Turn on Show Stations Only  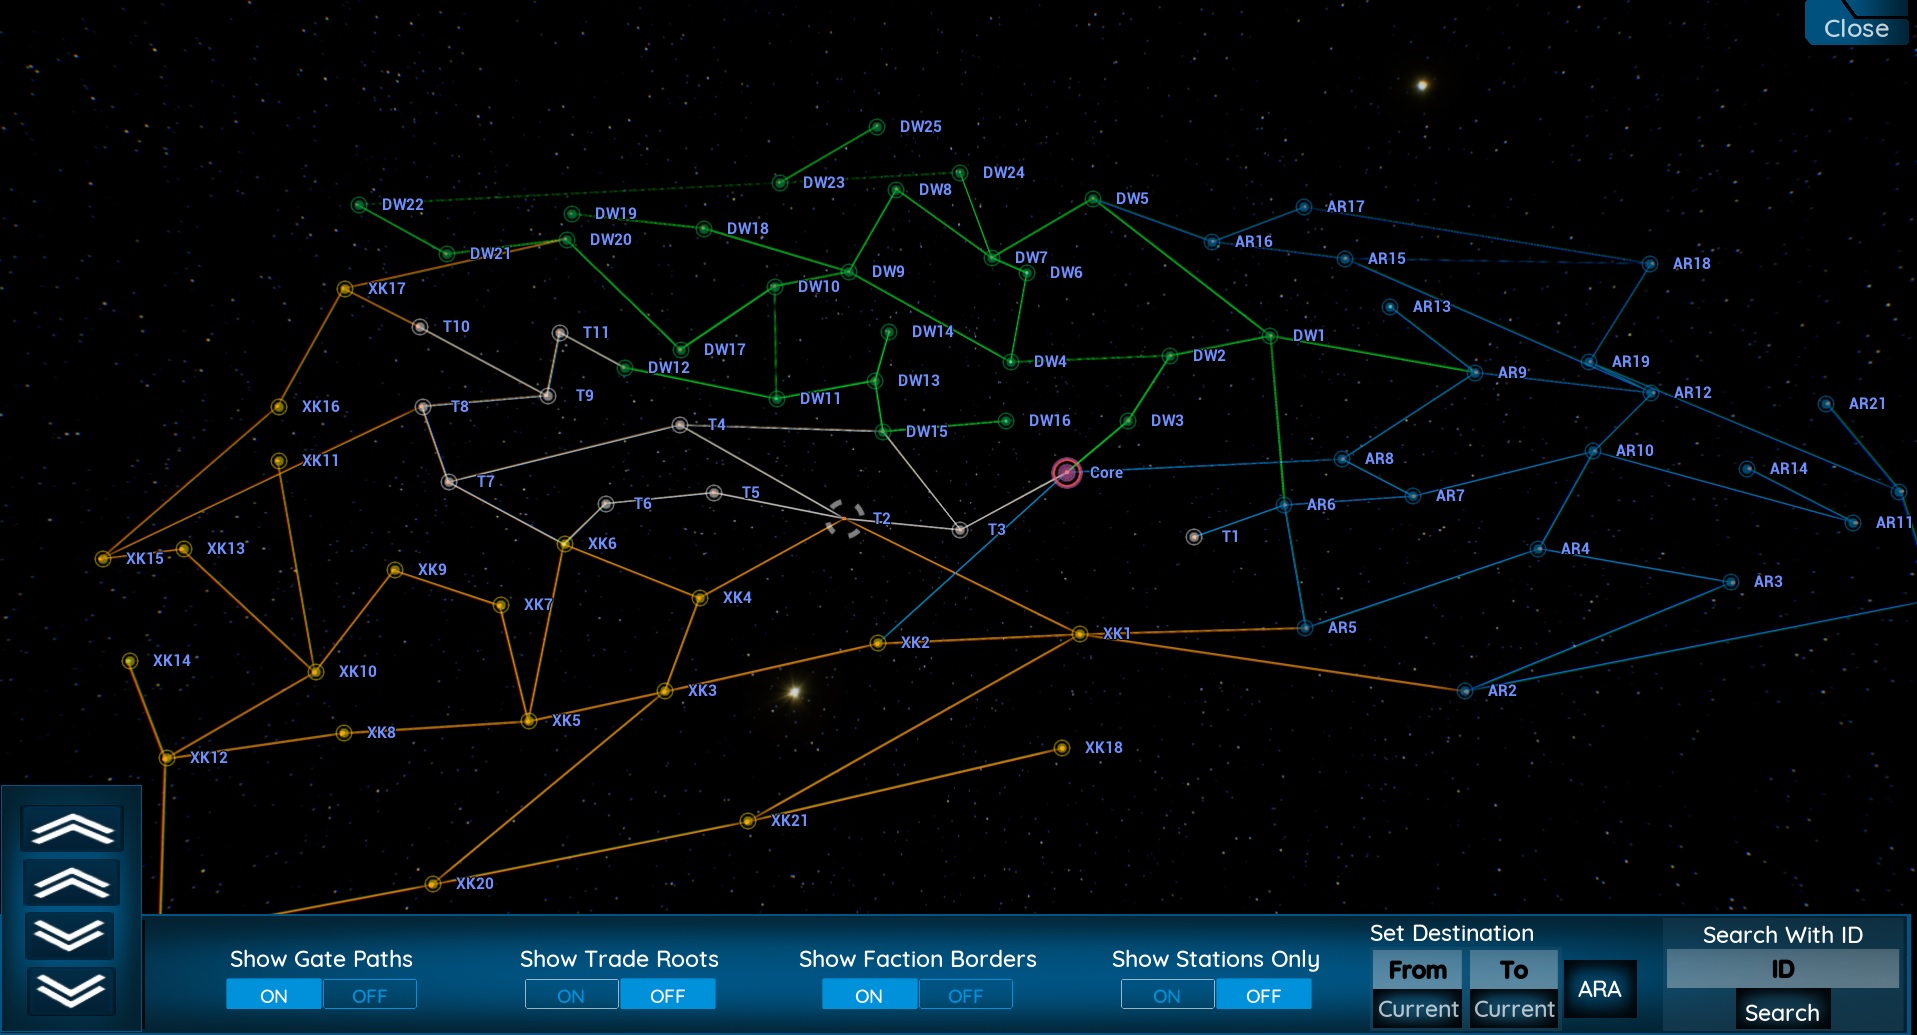coord(1167,994)
